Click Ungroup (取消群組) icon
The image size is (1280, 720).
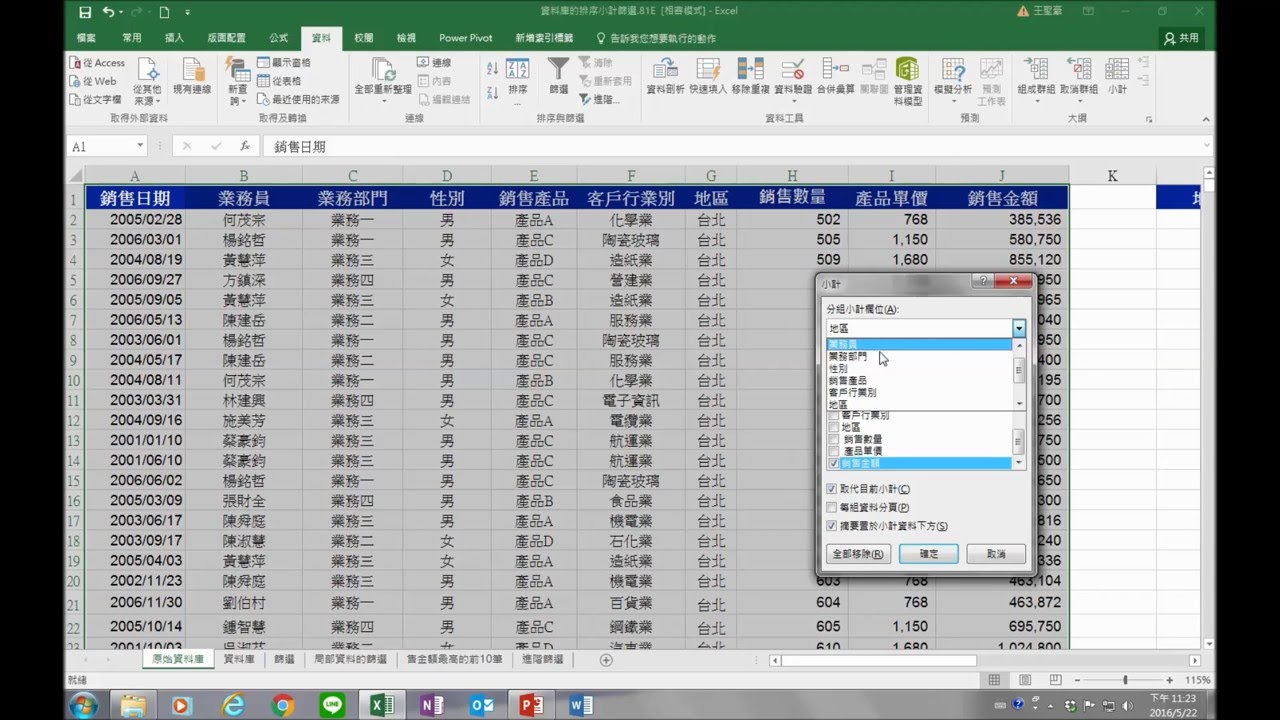click(1078, 69)
